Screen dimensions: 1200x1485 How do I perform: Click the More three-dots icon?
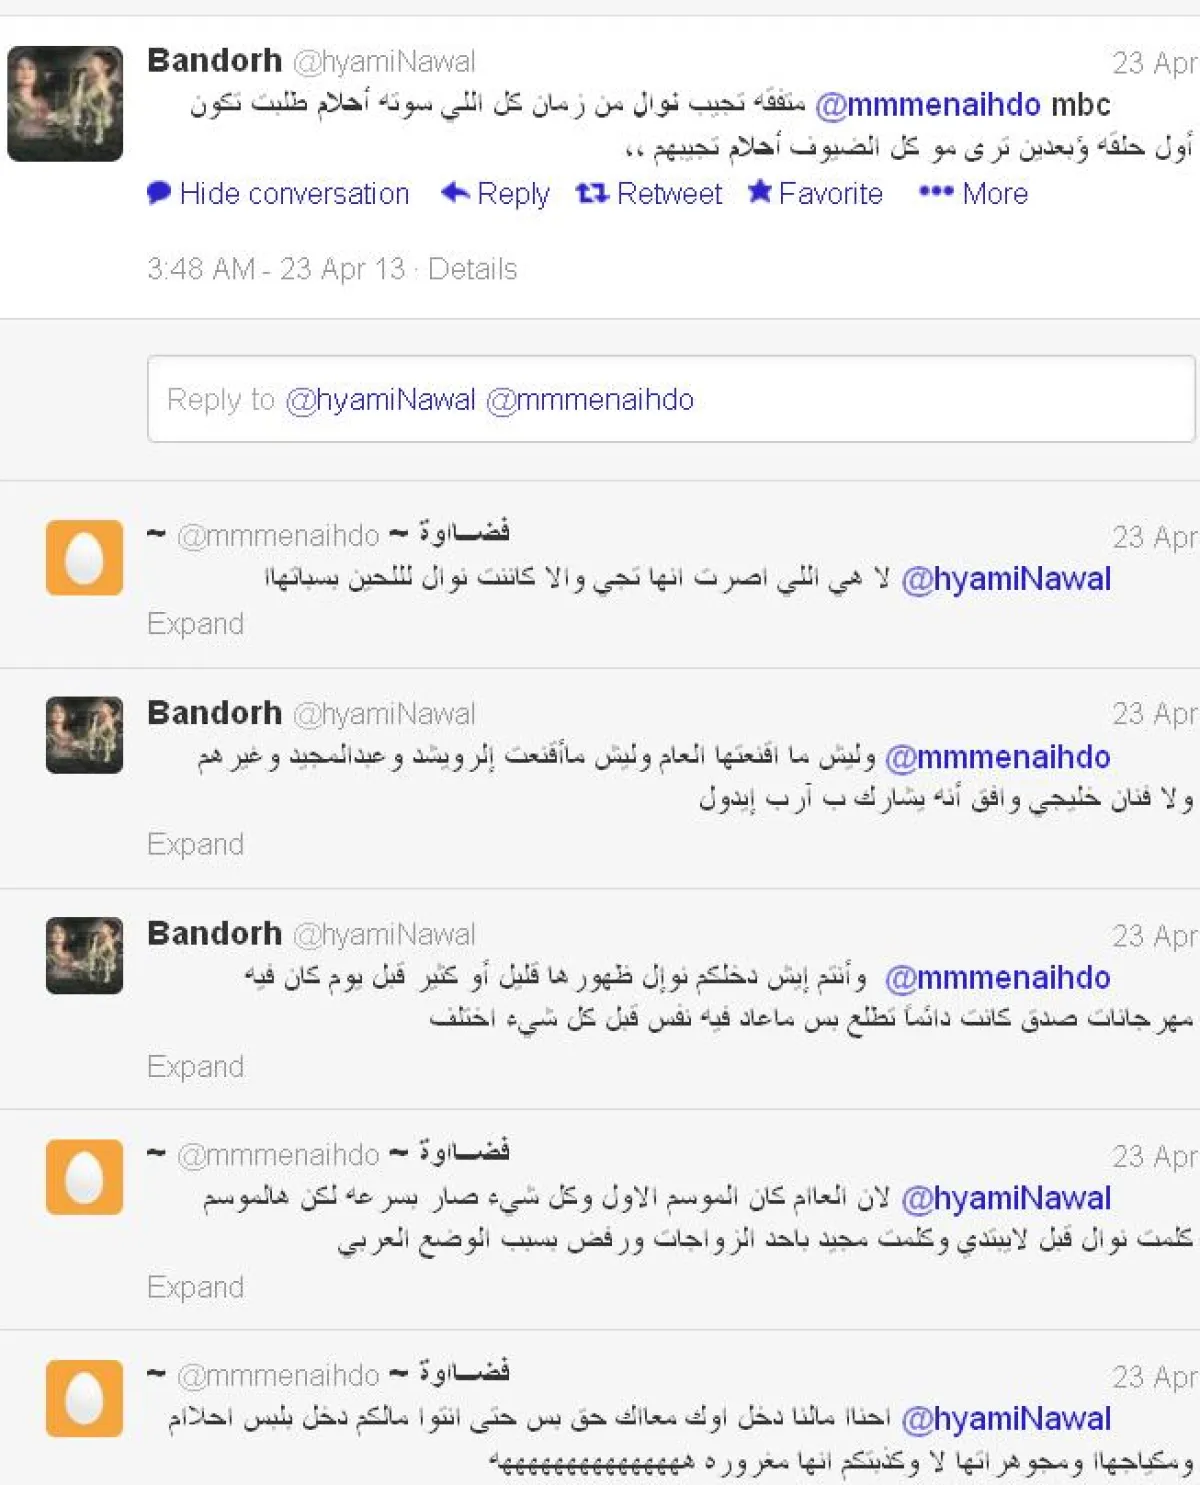[936, 192]
